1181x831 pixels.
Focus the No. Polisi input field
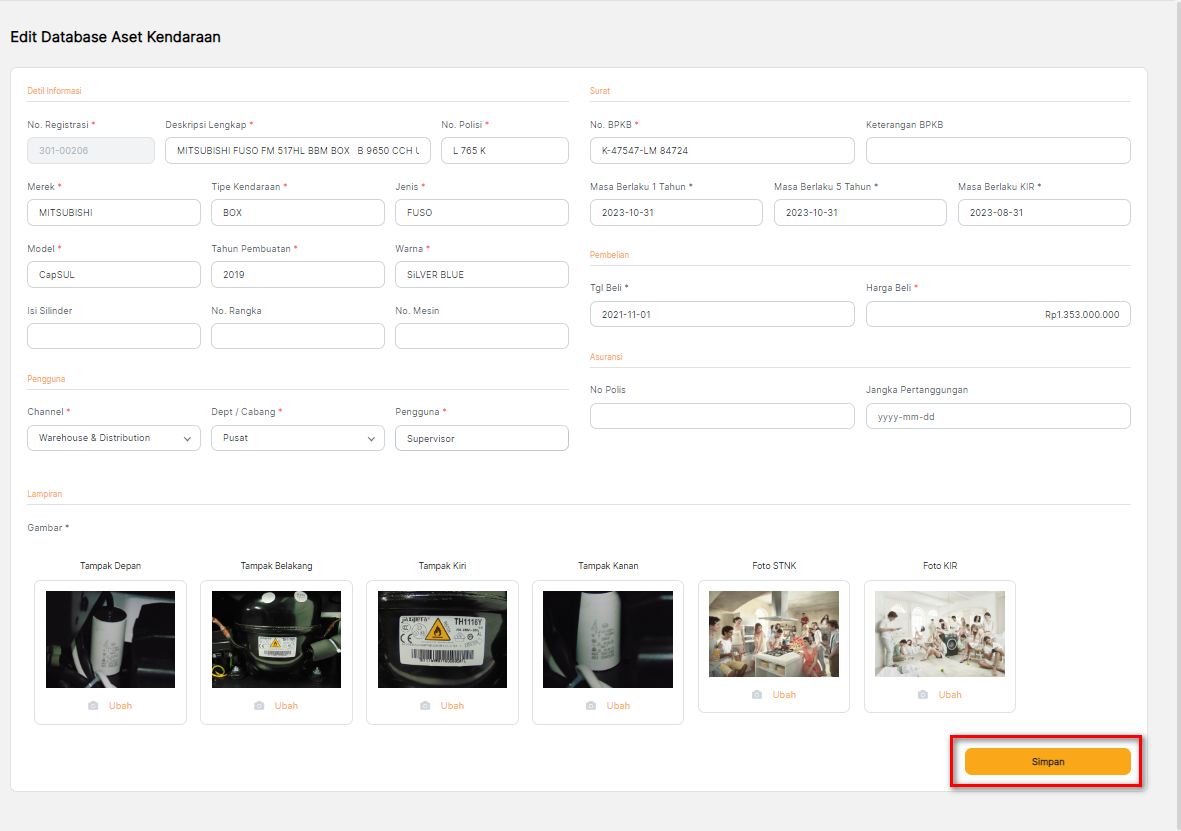[504, 151]
